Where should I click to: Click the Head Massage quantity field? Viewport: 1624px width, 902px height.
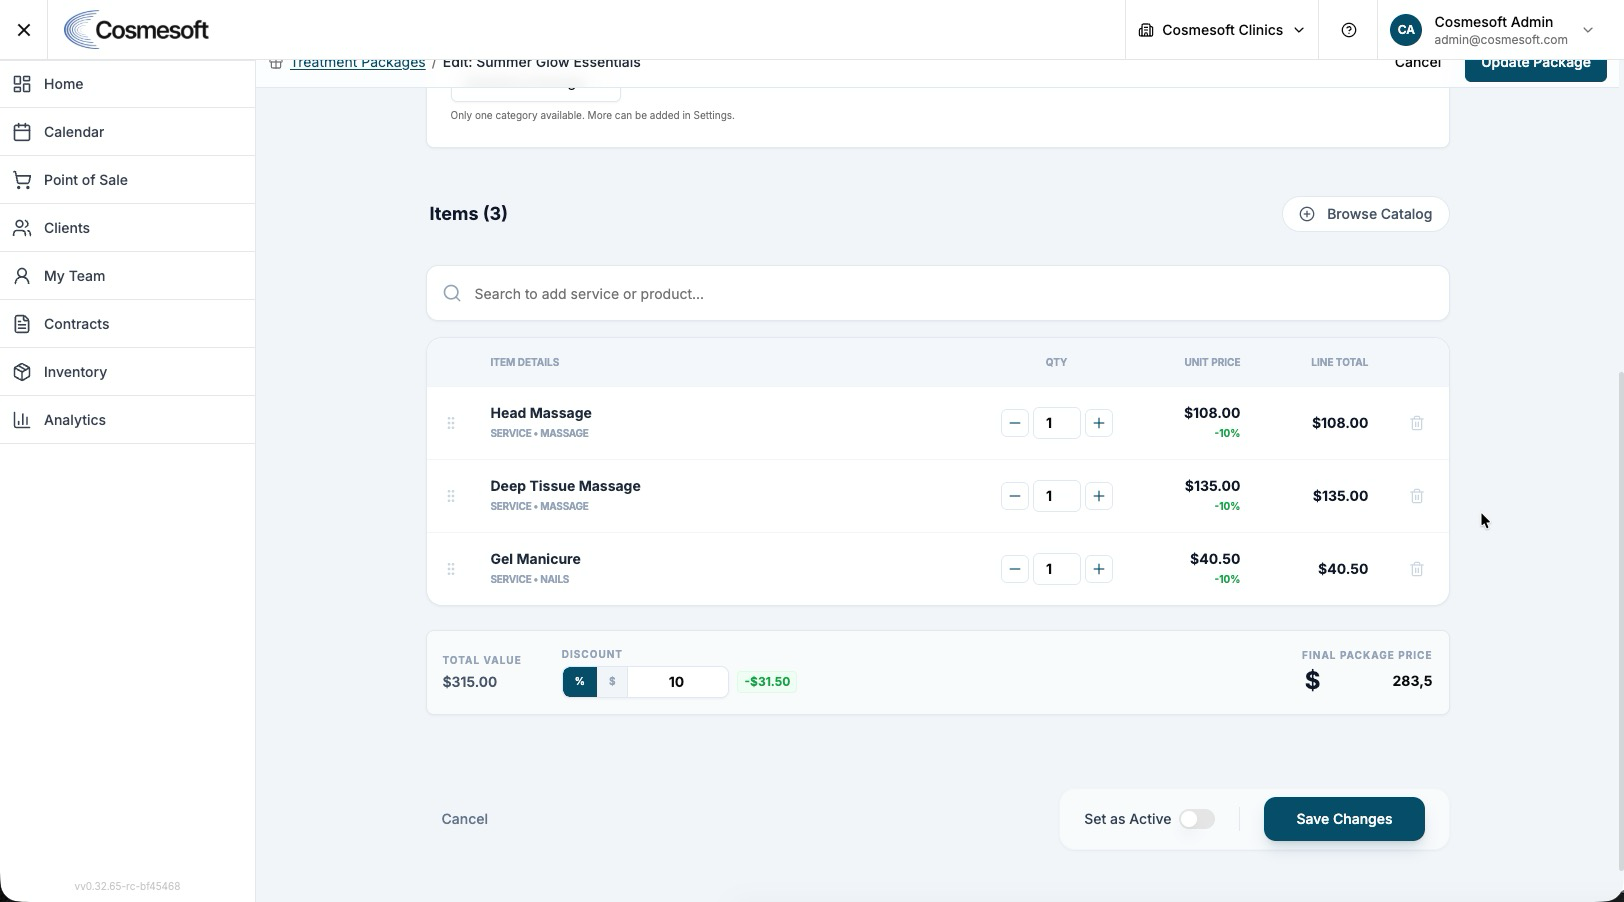coord(1056,423)
